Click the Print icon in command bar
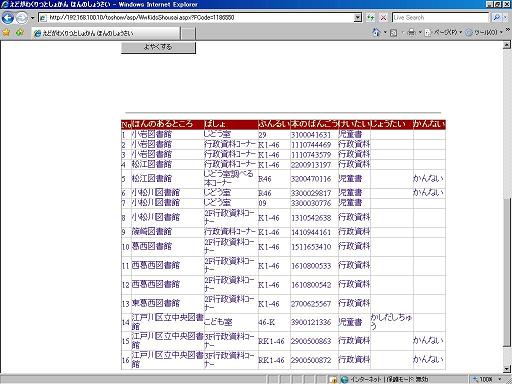The width and height of the screenshot is (512, 384). point(412,32)
